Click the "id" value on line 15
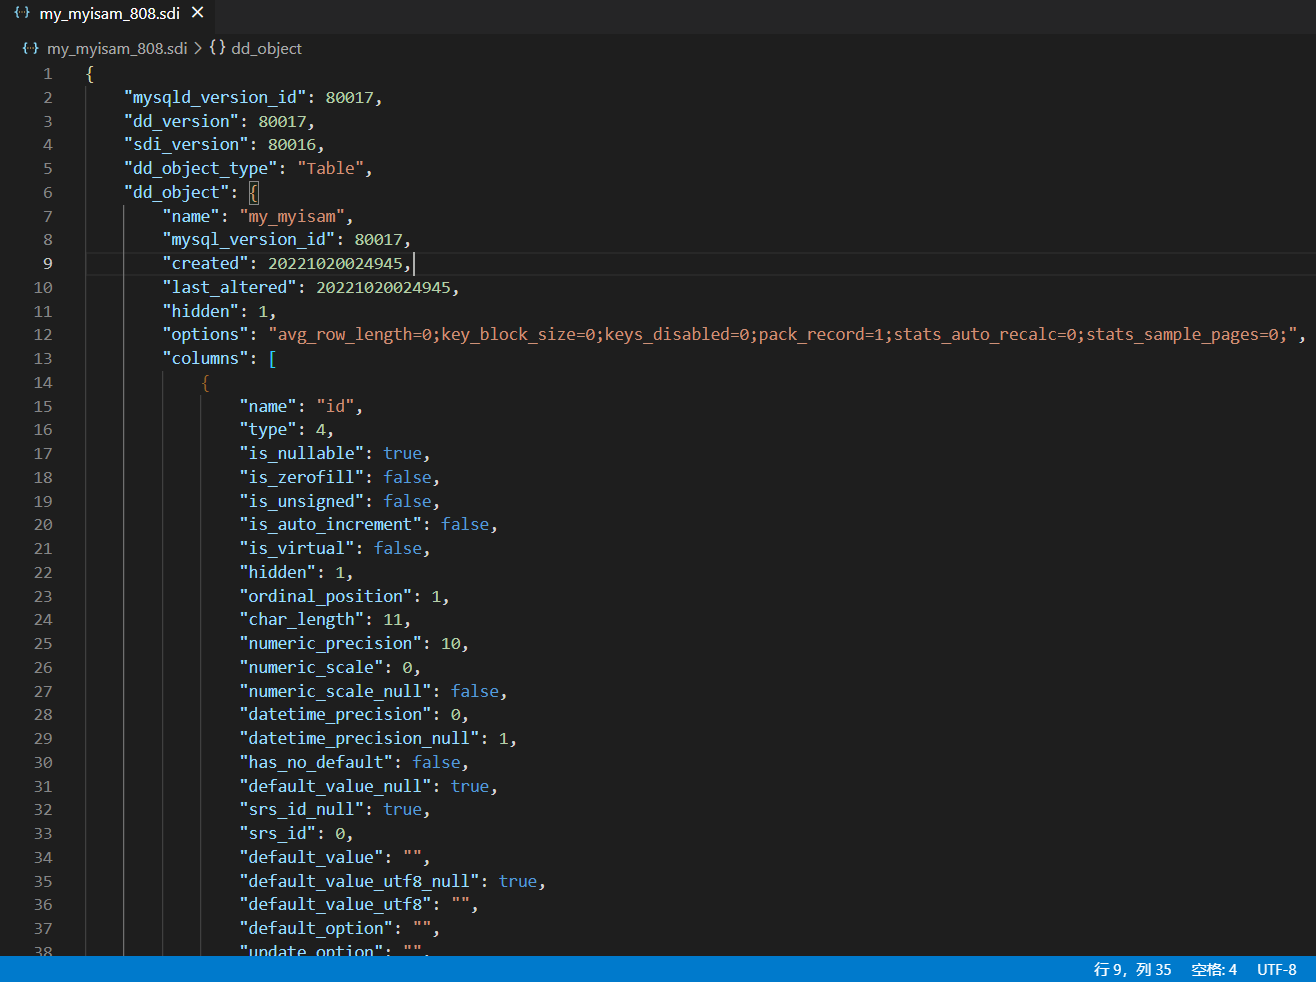 pos(336,407)
